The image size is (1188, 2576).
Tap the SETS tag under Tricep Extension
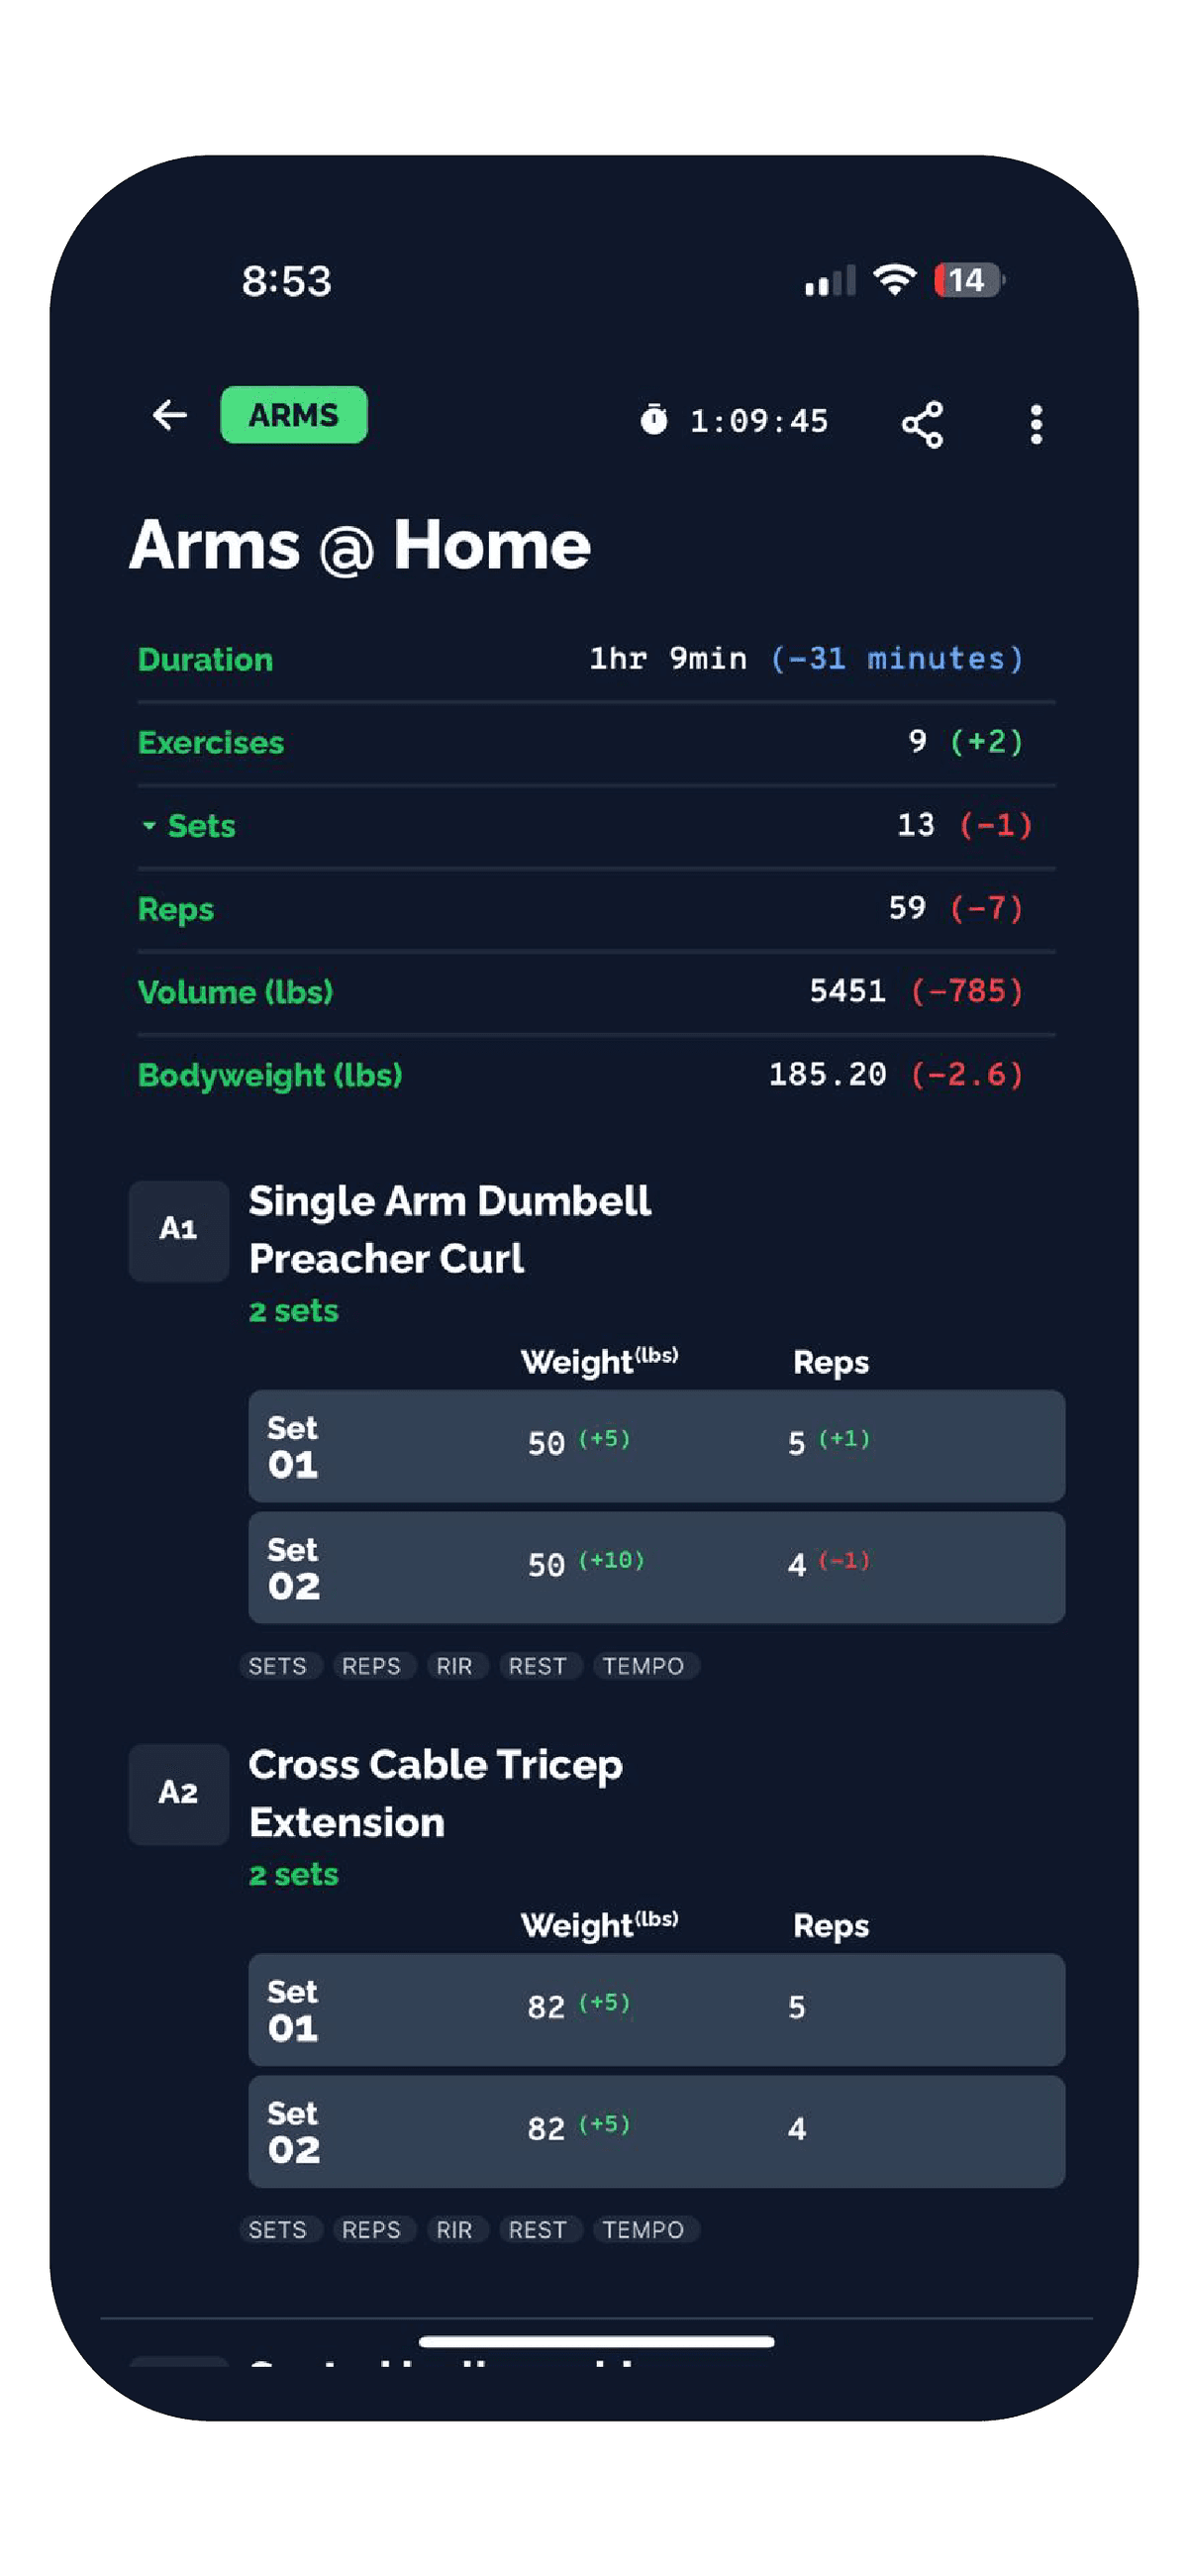tap(280, 2230)
